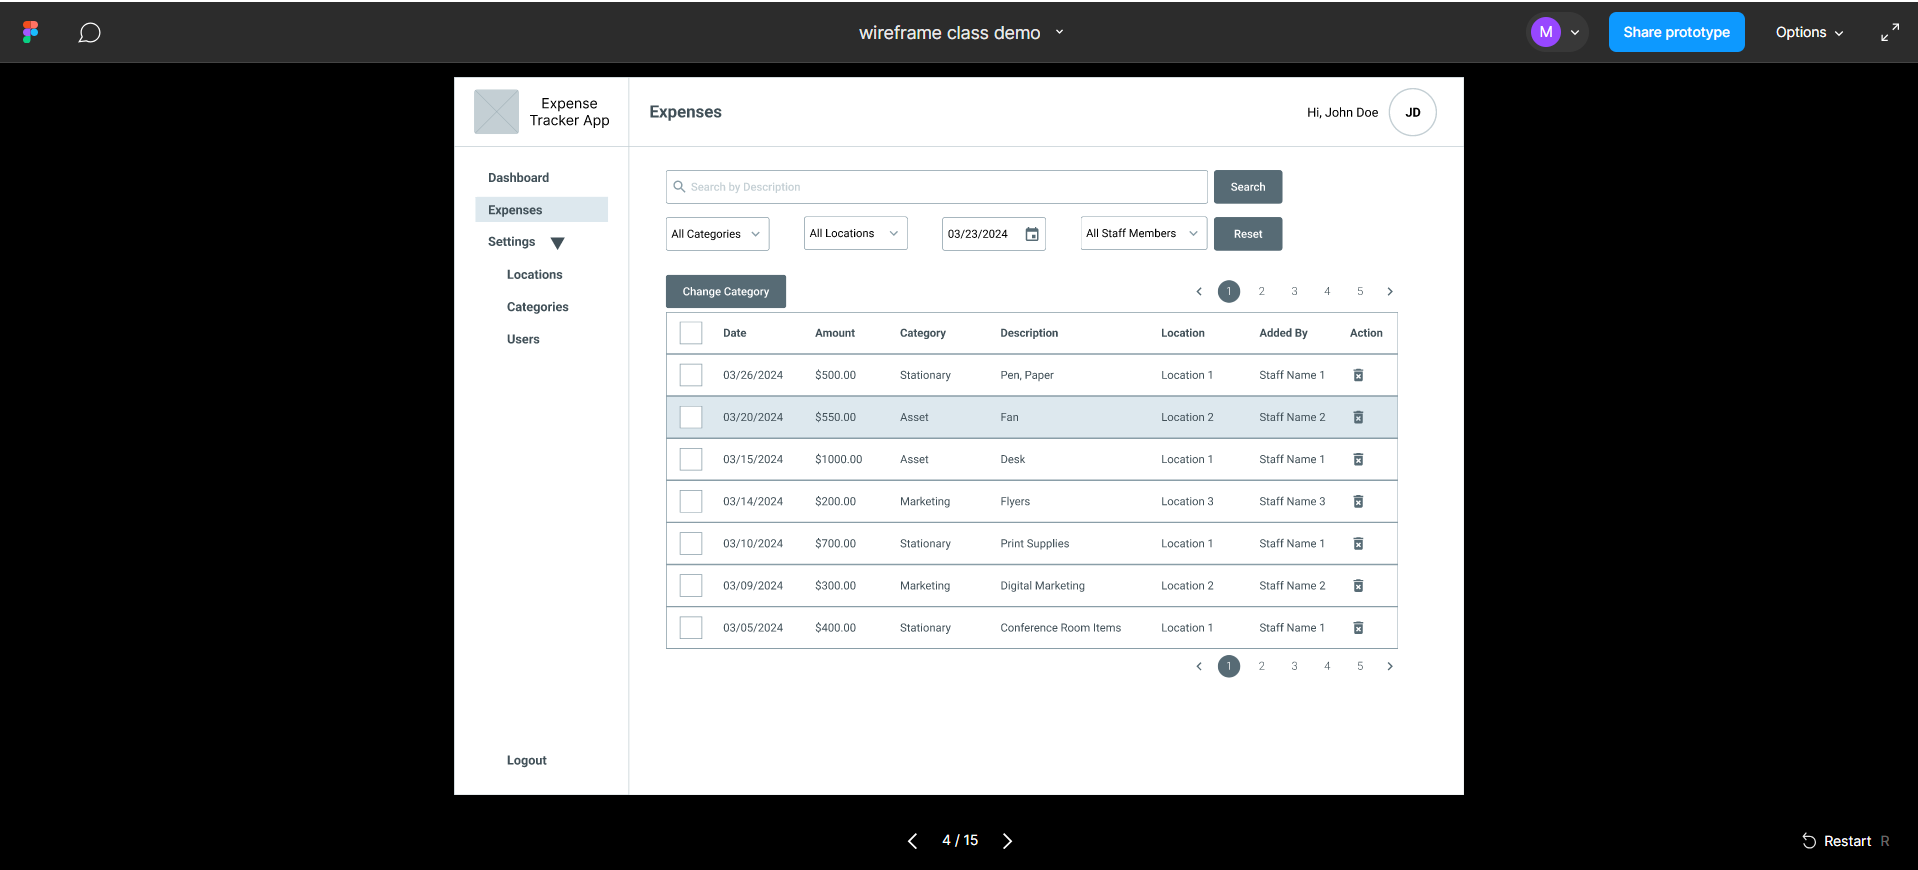The width and height of the screenshot is (1918, 870).
Task: Go to previous frame with bottom left arrow
Action: pyautogui.click(x=912, y=841)
